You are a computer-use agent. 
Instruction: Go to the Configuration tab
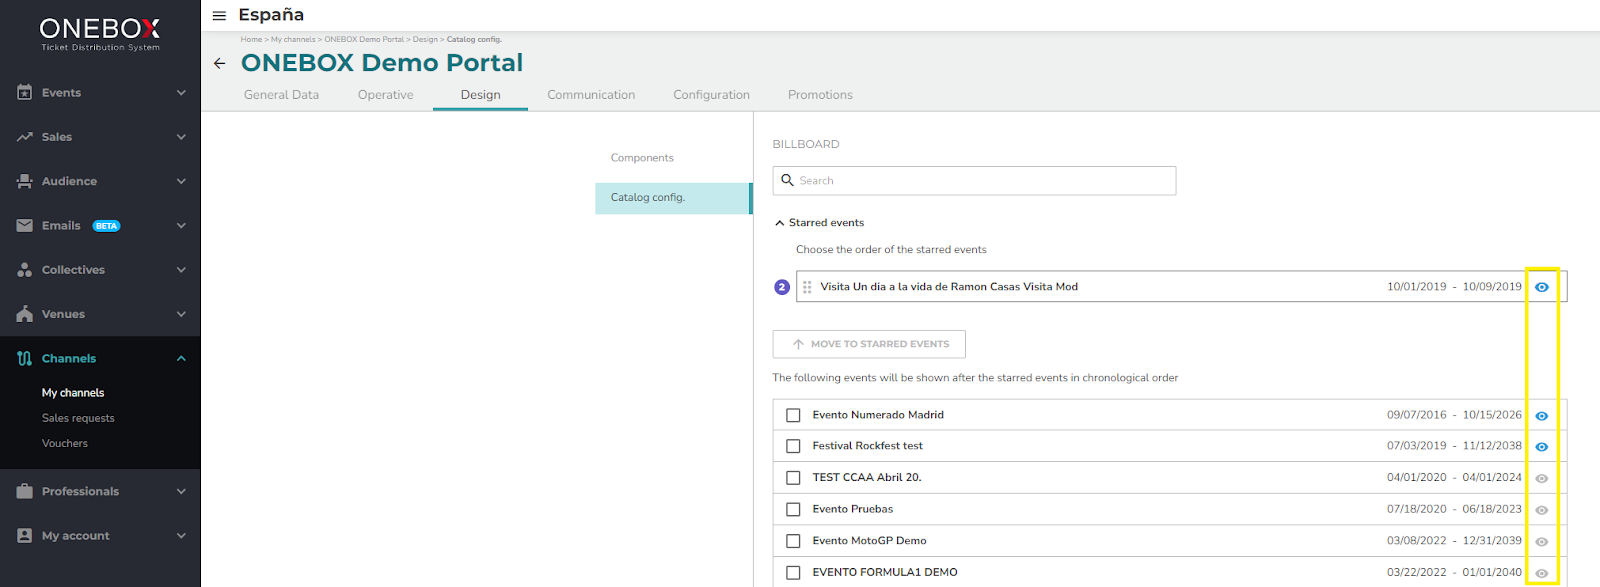coord(711,95)
